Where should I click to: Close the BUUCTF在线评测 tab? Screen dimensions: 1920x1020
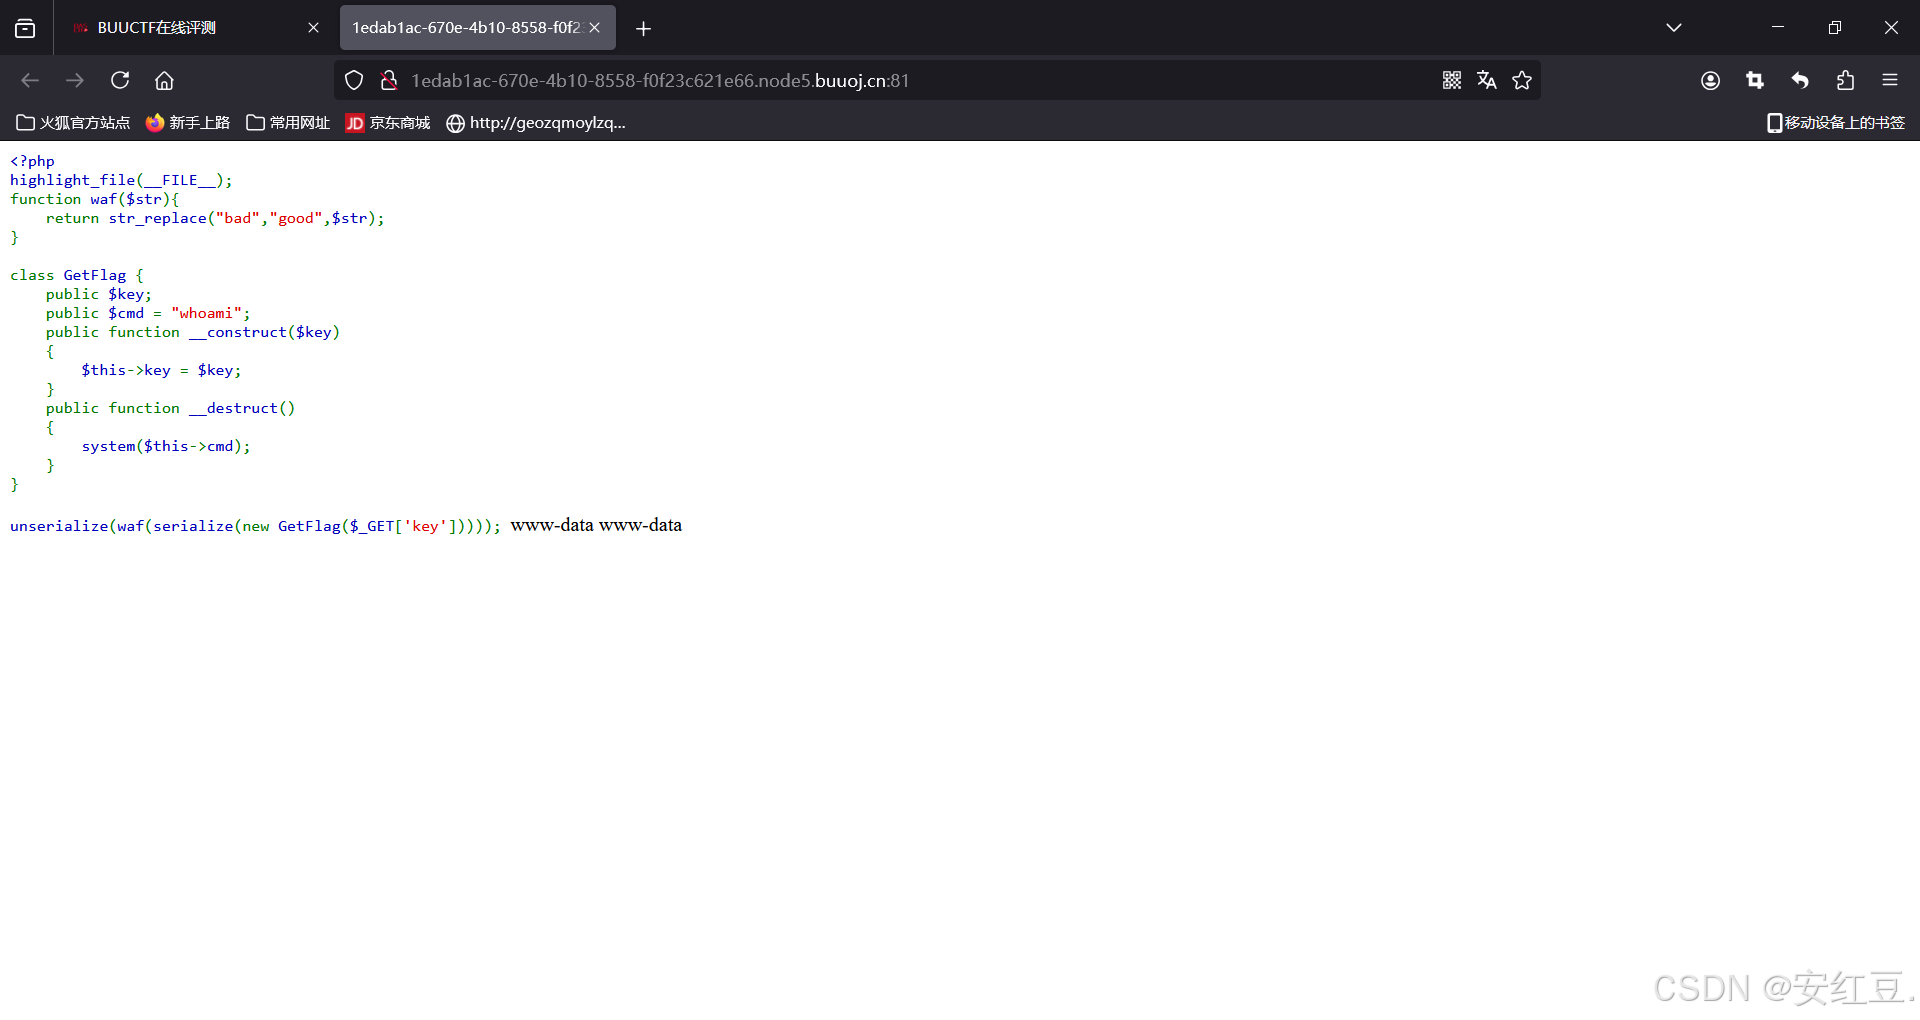pos(313,28)
